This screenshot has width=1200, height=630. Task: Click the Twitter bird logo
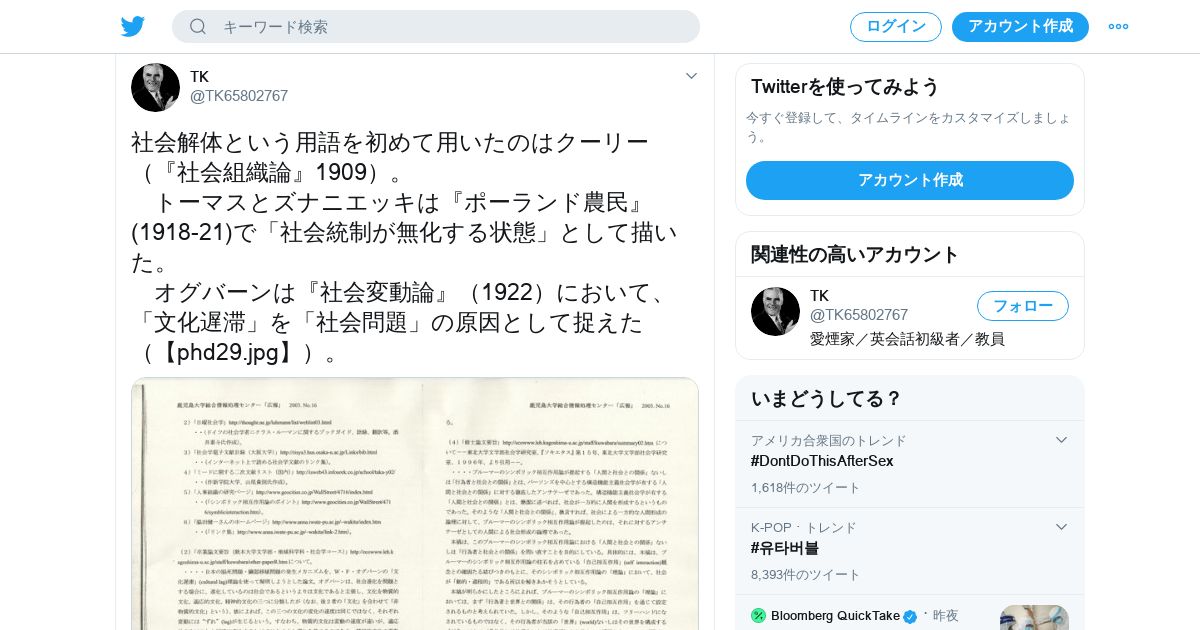[133, 27]
